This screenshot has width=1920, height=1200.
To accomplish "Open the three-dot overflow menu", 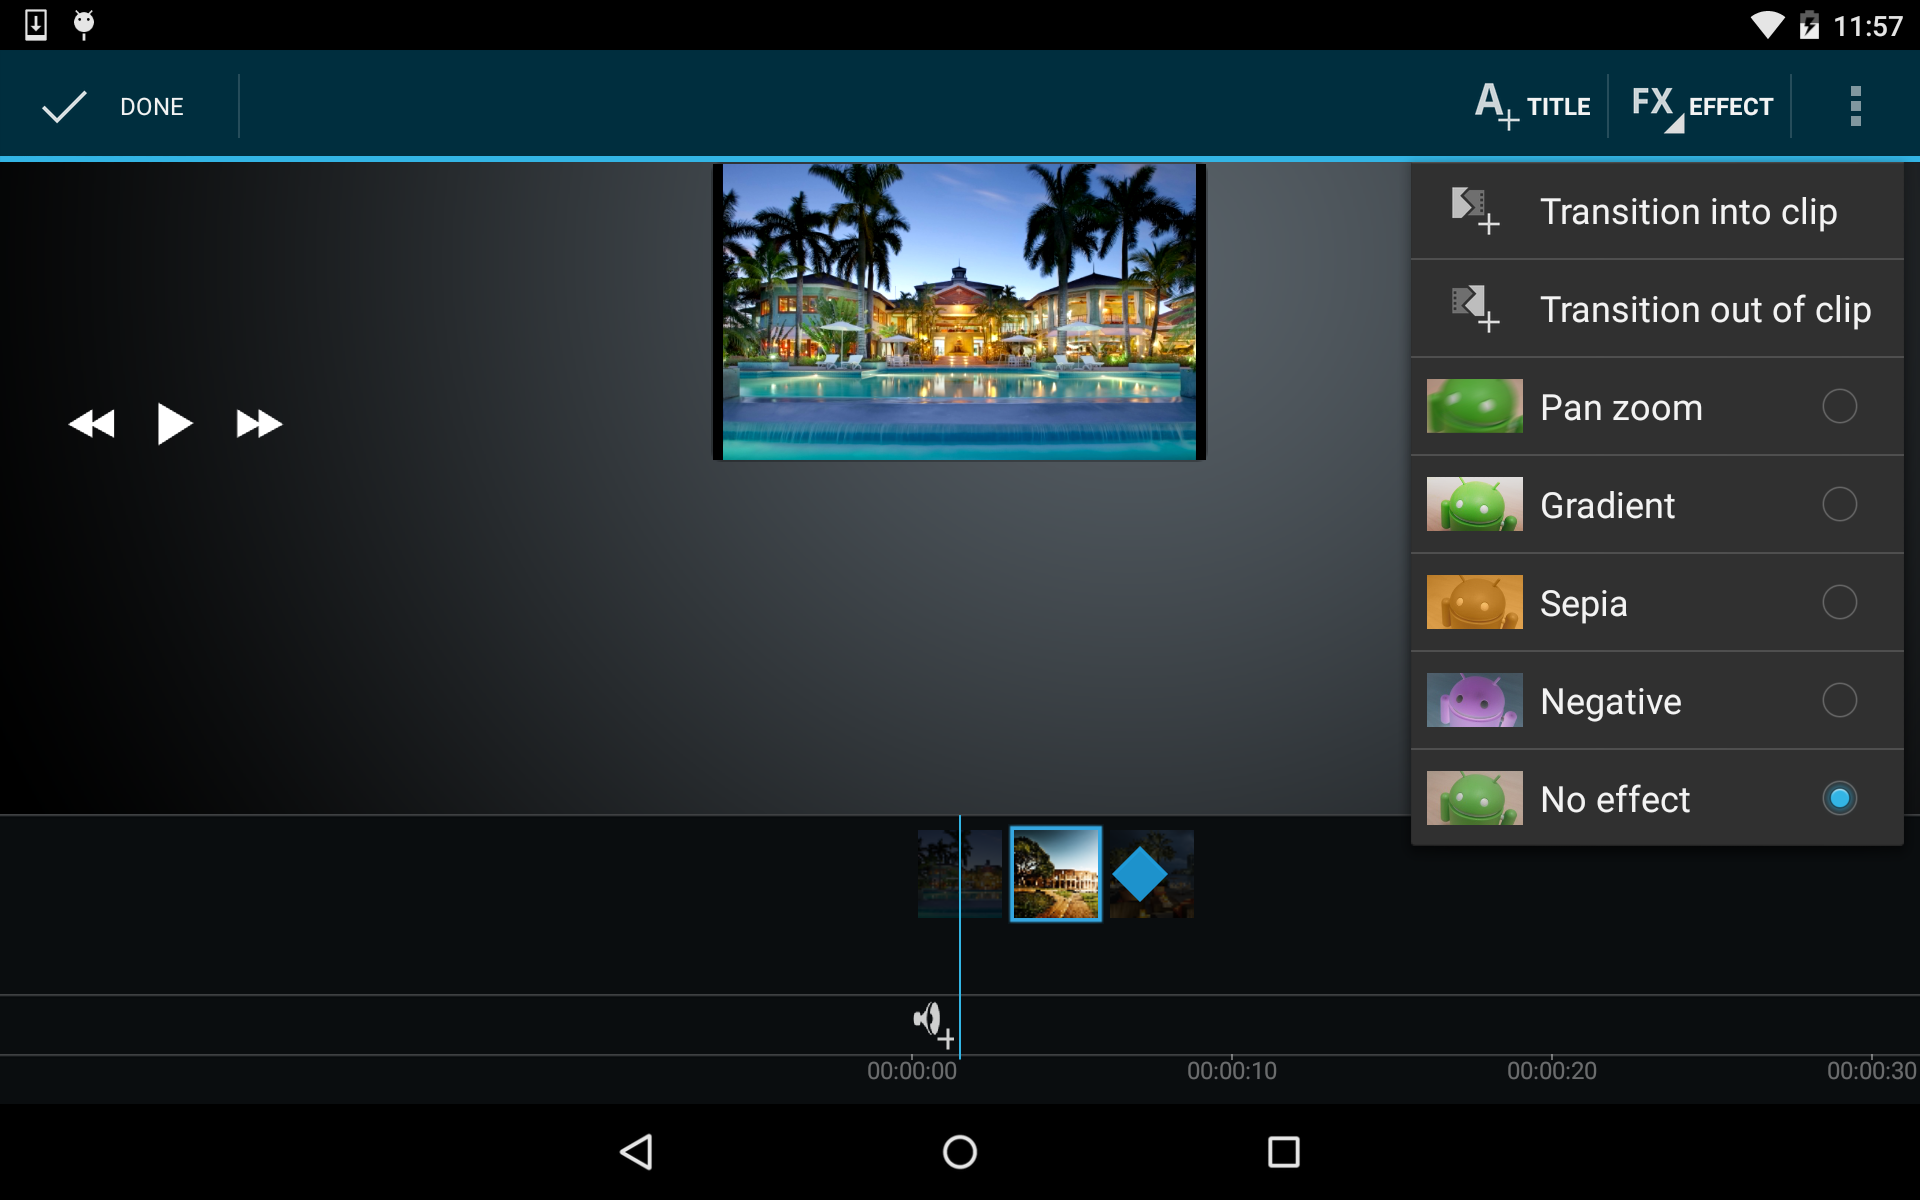I will coord(1855,106).
